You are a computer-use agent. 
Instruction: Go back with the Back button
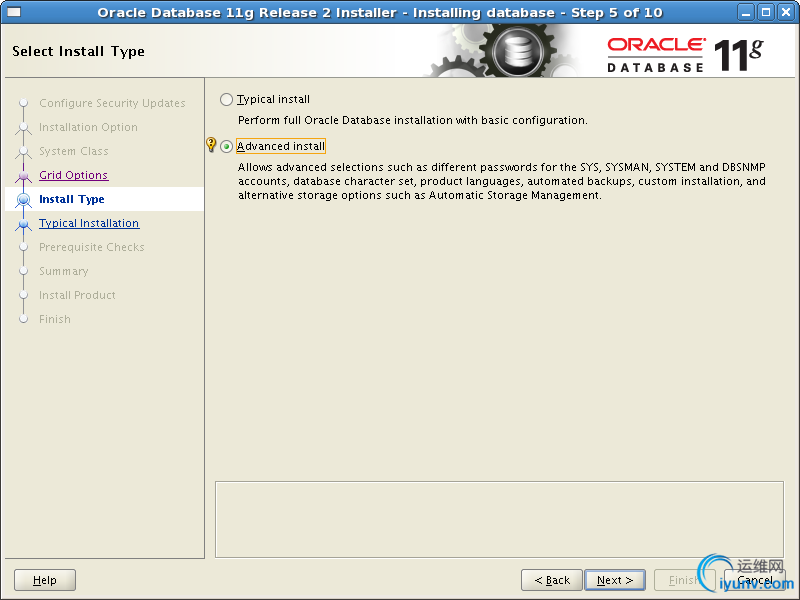(x=552, y=580)
